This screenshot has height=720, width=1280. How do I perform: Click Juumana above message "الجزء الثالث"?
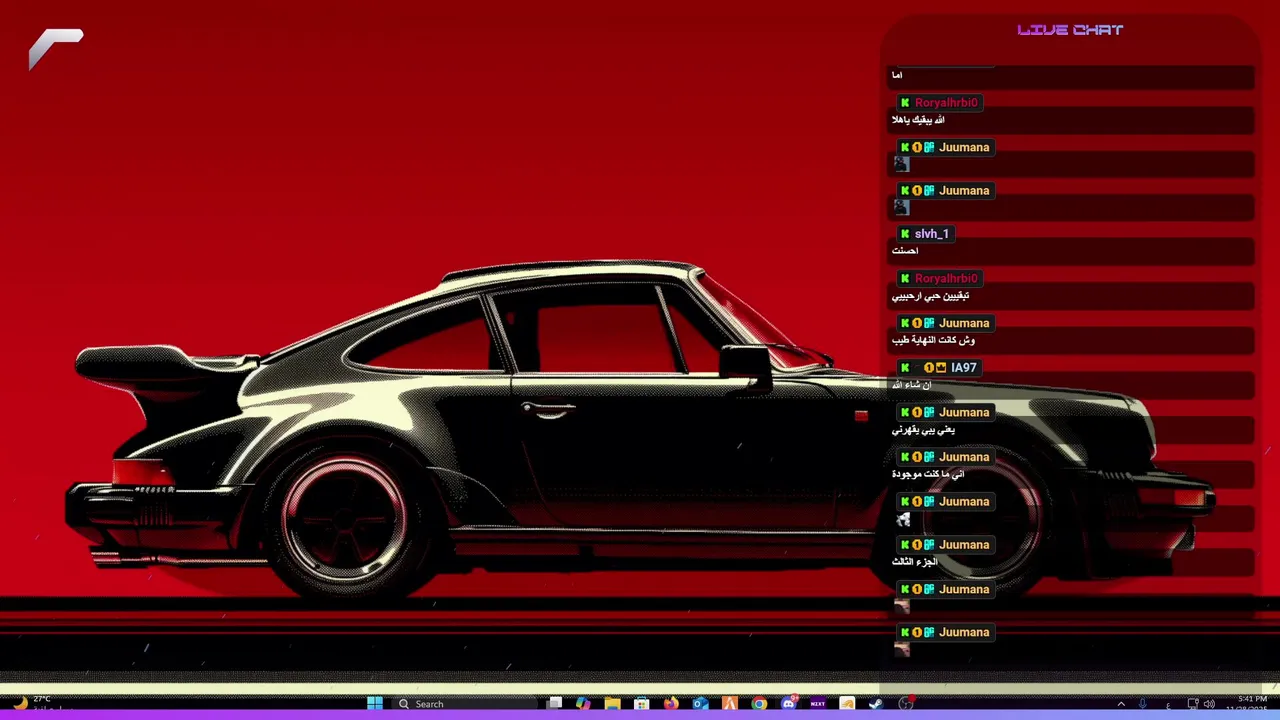tap(964, 545)
